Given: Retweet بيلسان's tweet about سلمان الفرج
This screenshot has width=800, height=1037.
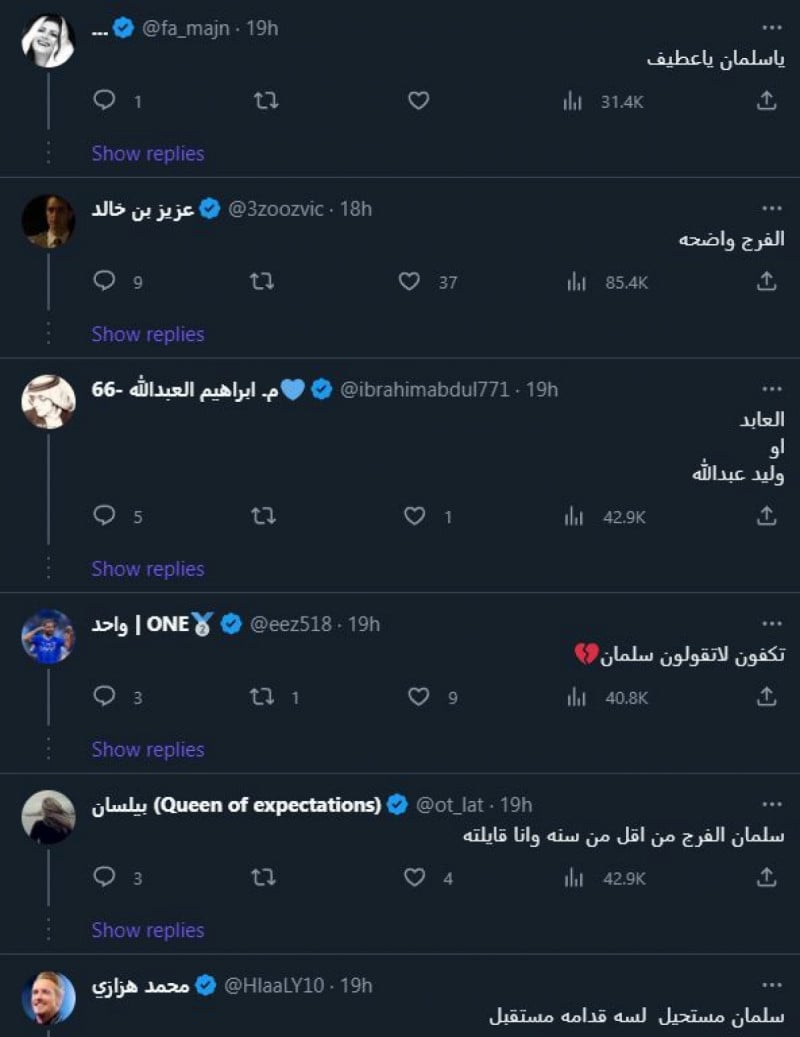Looking at the screenshot, I should (261, 878).
